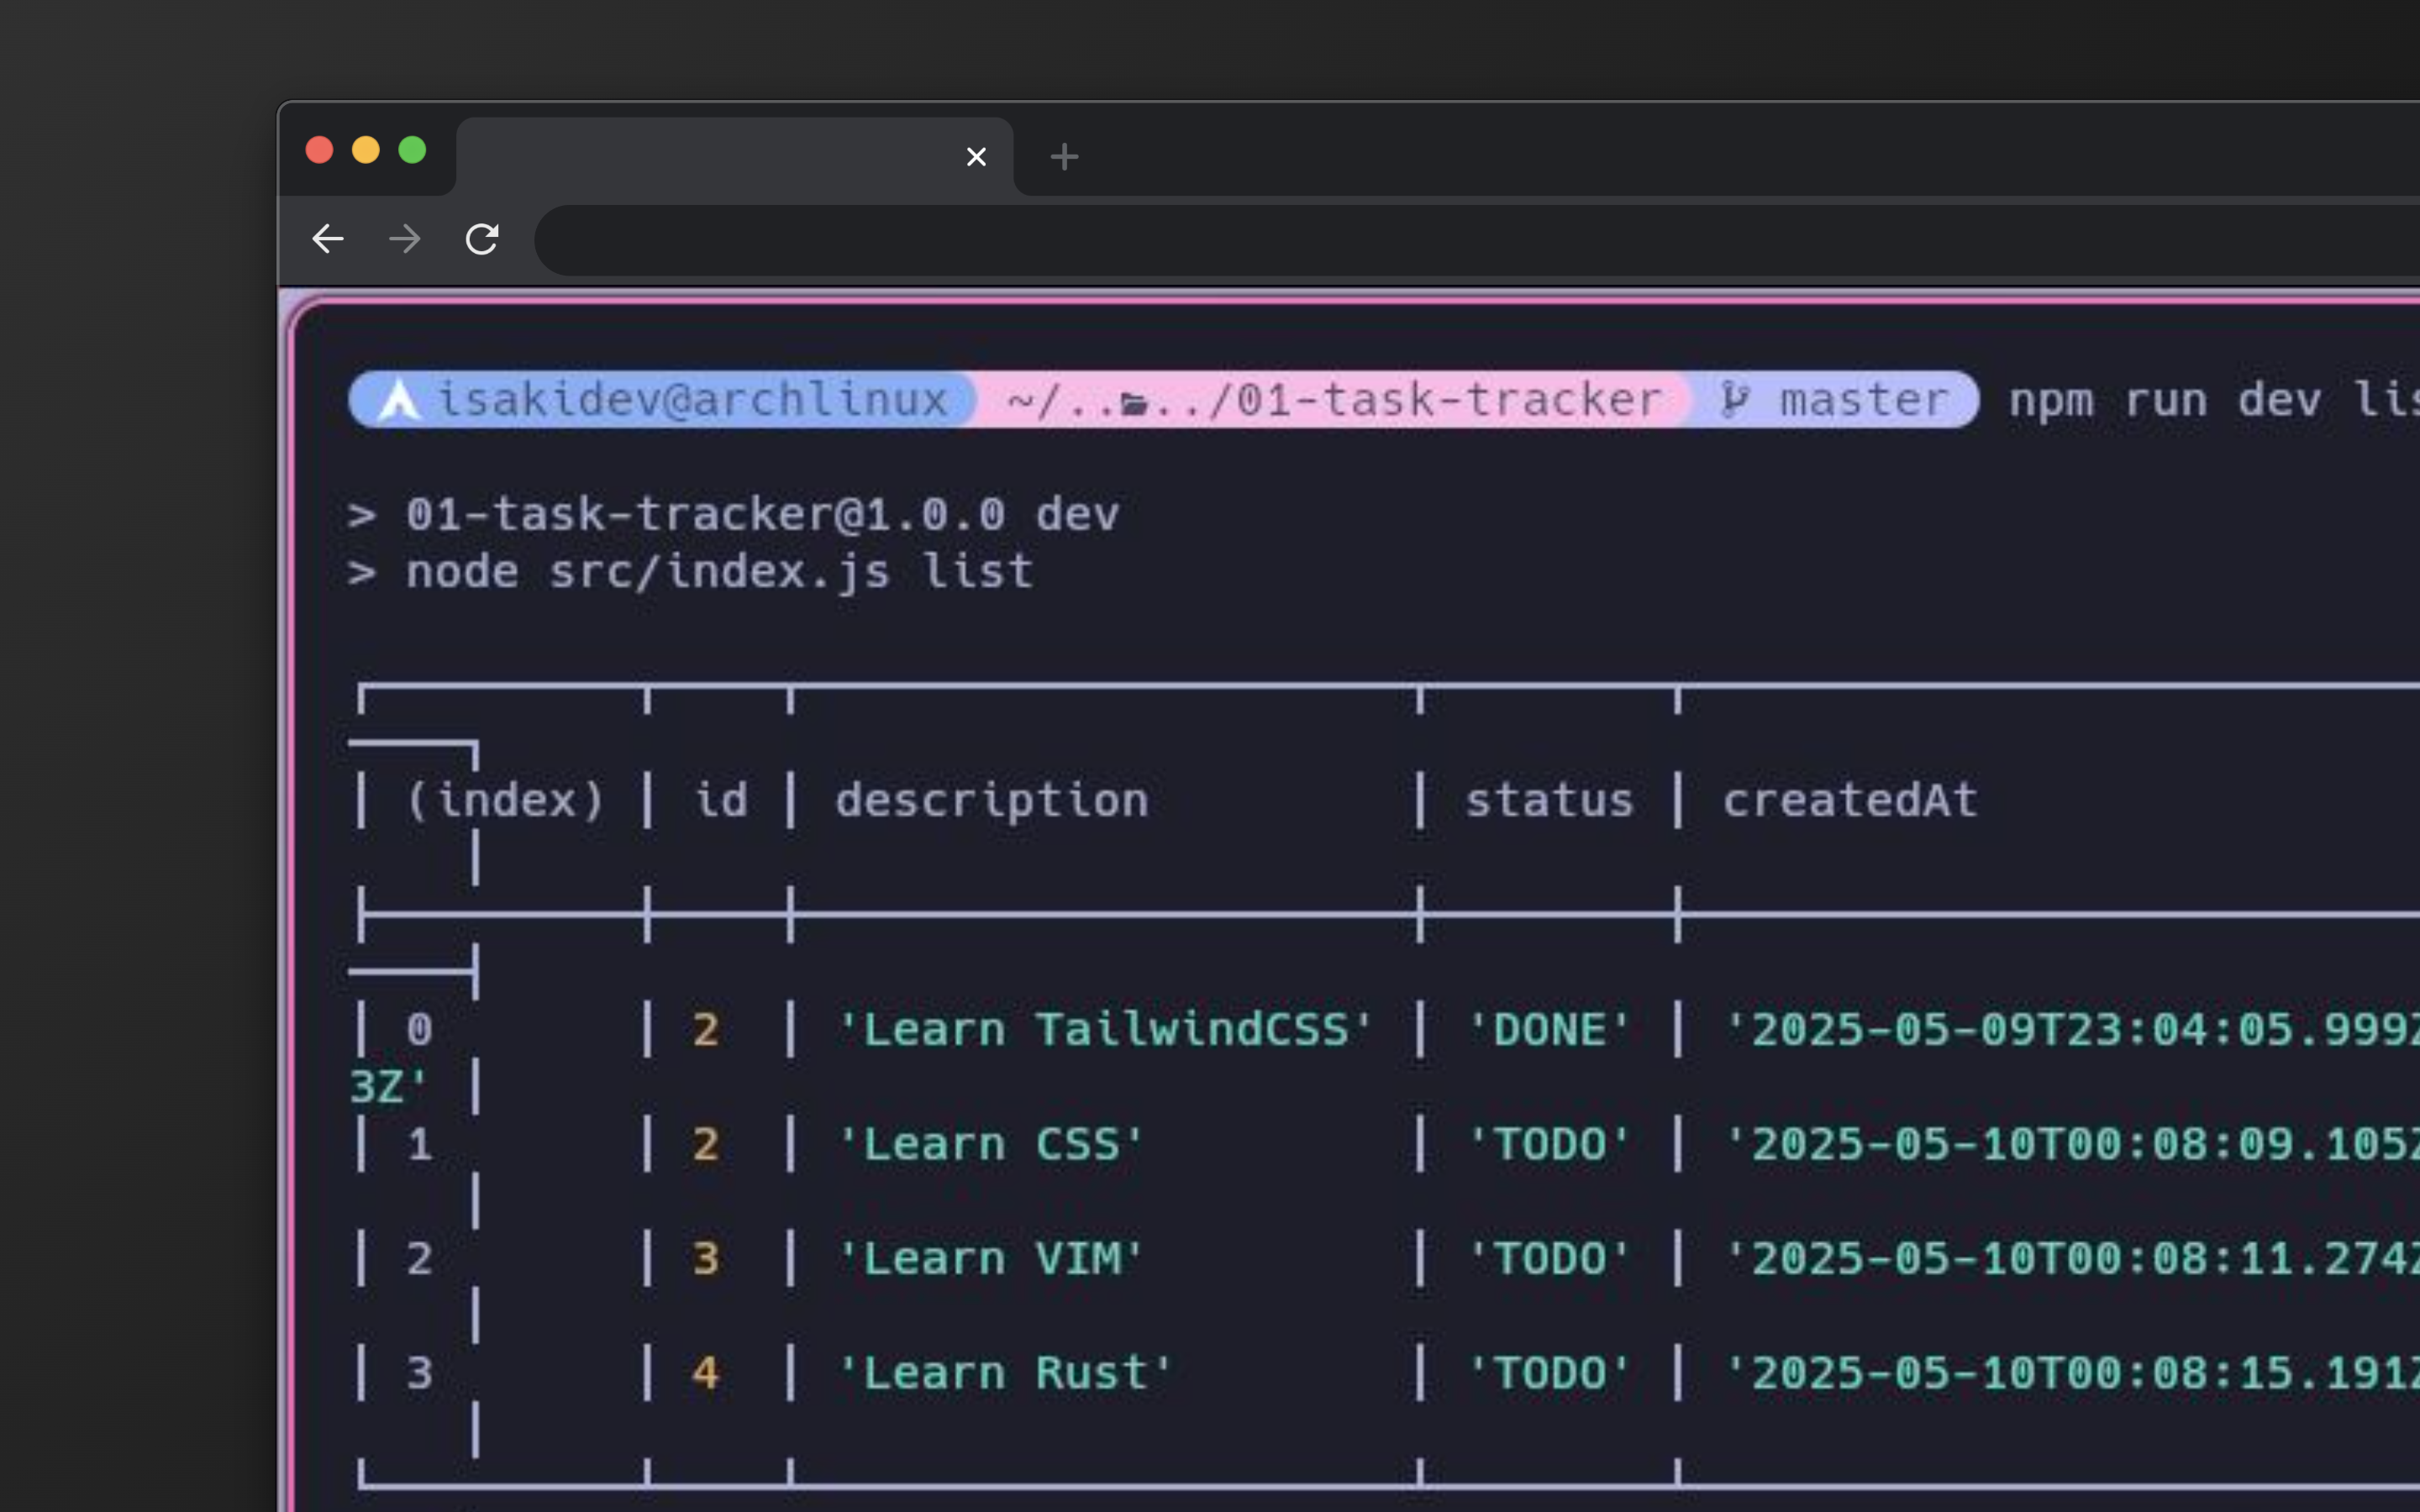
Task: Open a new tab with plus icon
Action: tap(1064, 157)
